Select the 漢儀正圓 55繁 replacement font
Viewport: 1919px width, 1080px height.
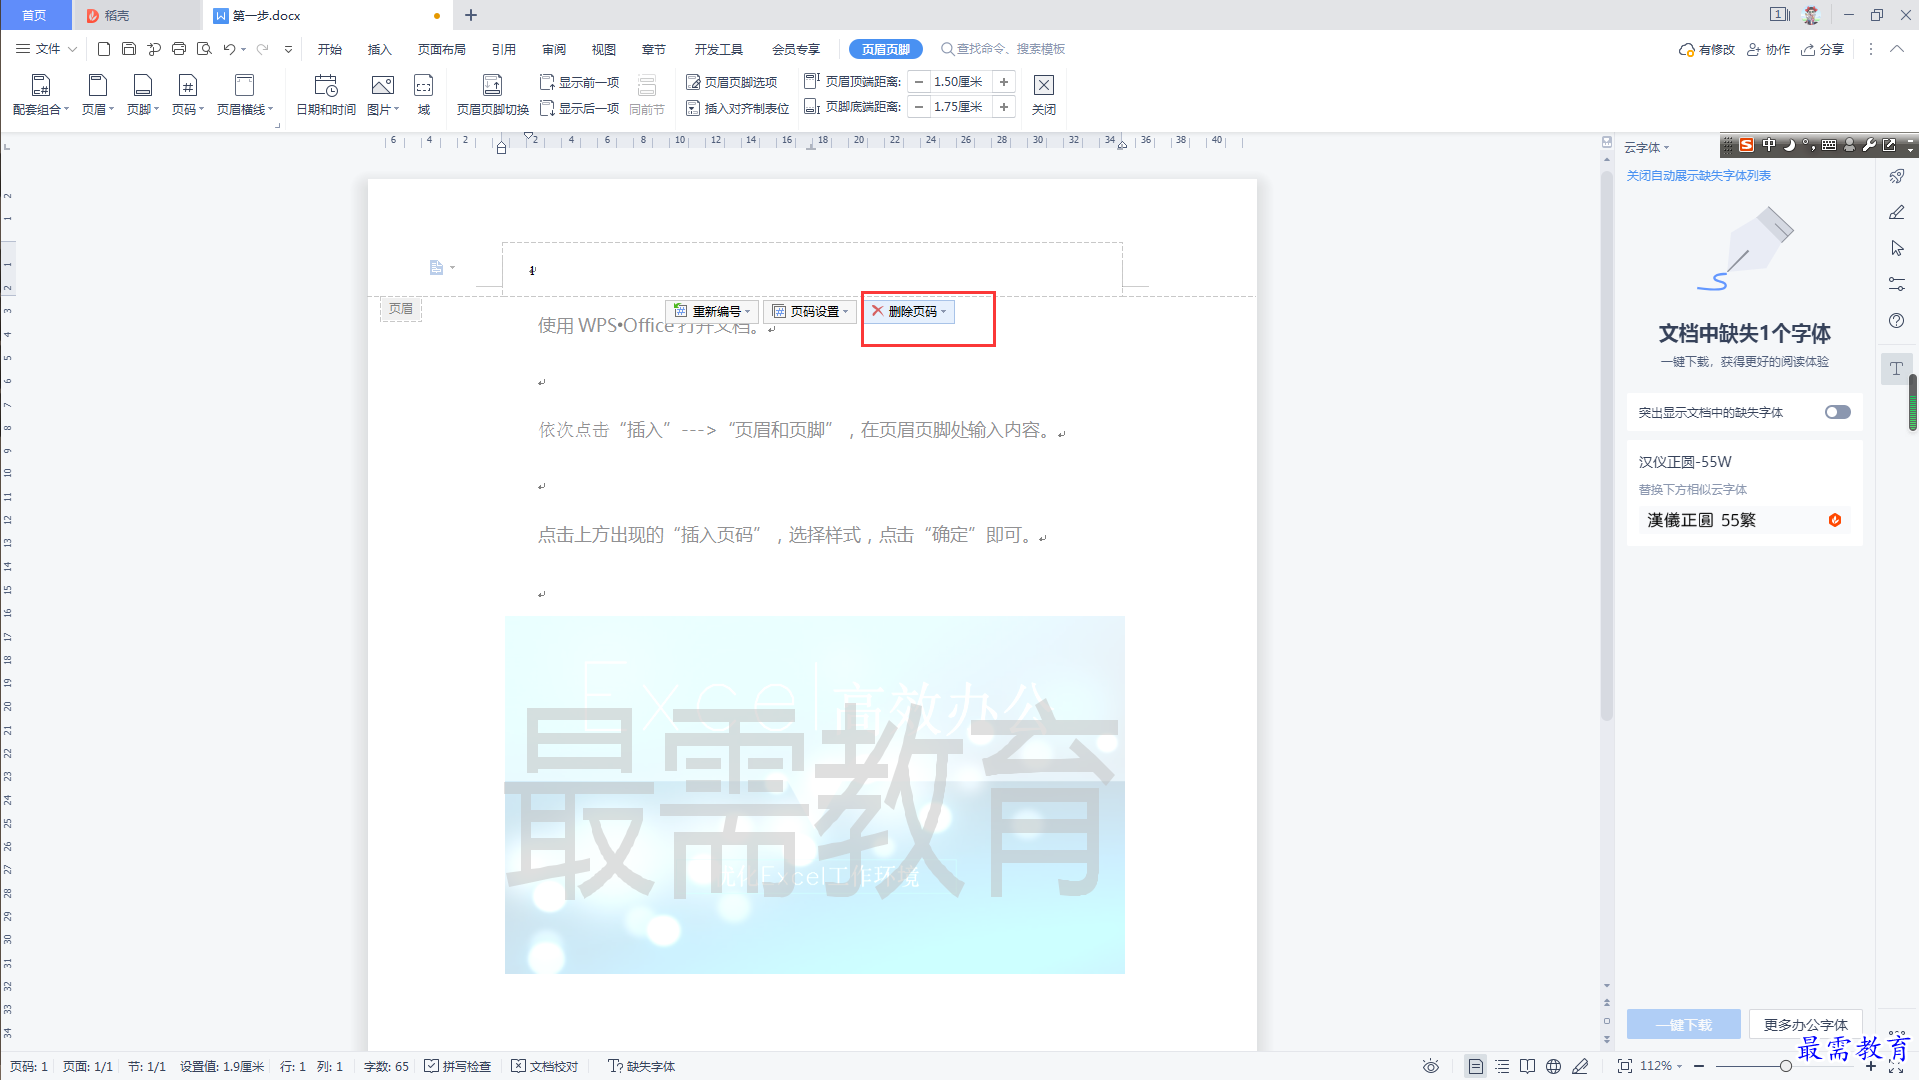(1744, 520)
